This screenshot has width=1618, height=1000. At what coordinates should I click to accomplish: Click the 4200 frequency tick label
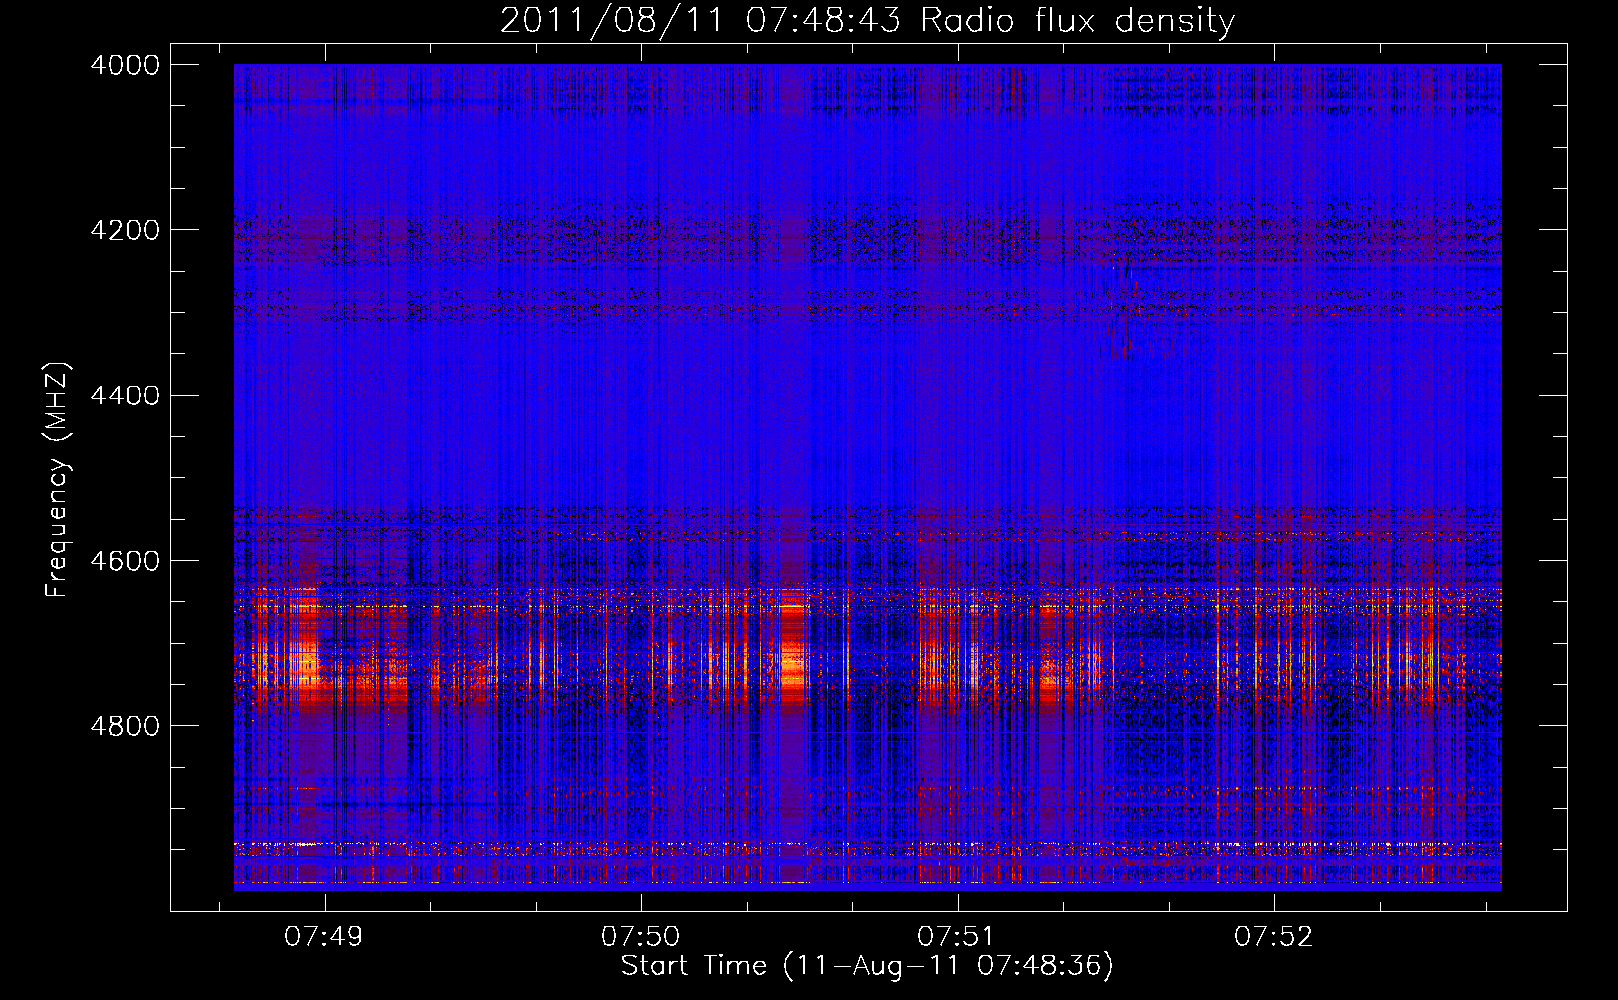tap(125, 230)
